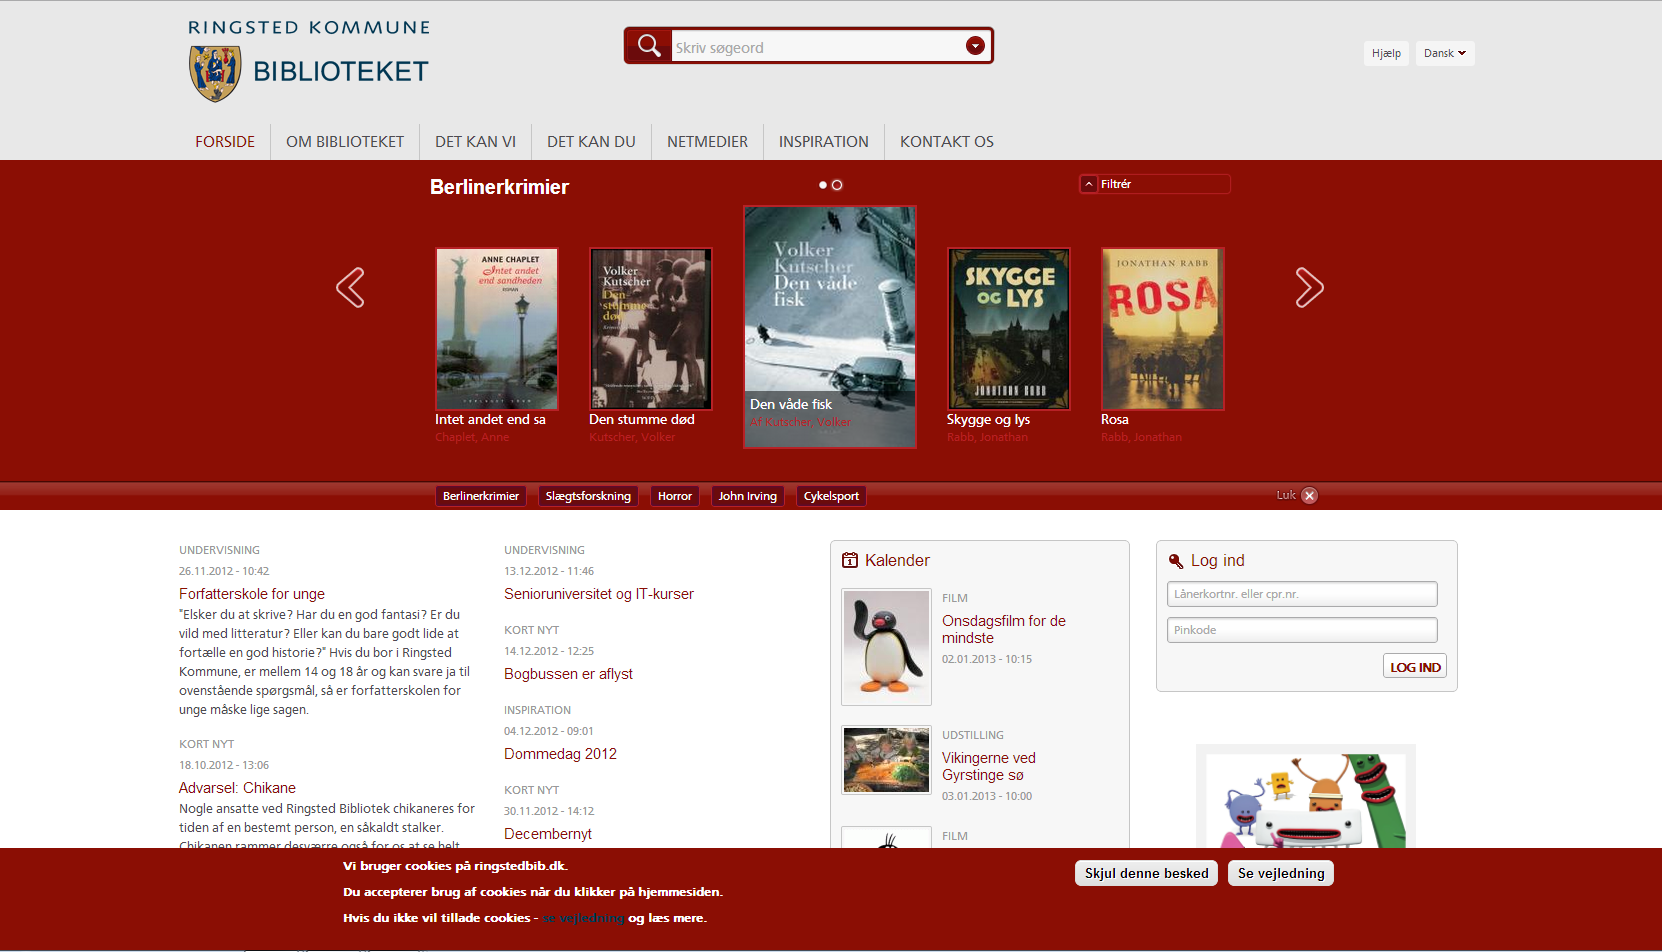Go to the FORSIDE menu item

[x=225, y=142]
